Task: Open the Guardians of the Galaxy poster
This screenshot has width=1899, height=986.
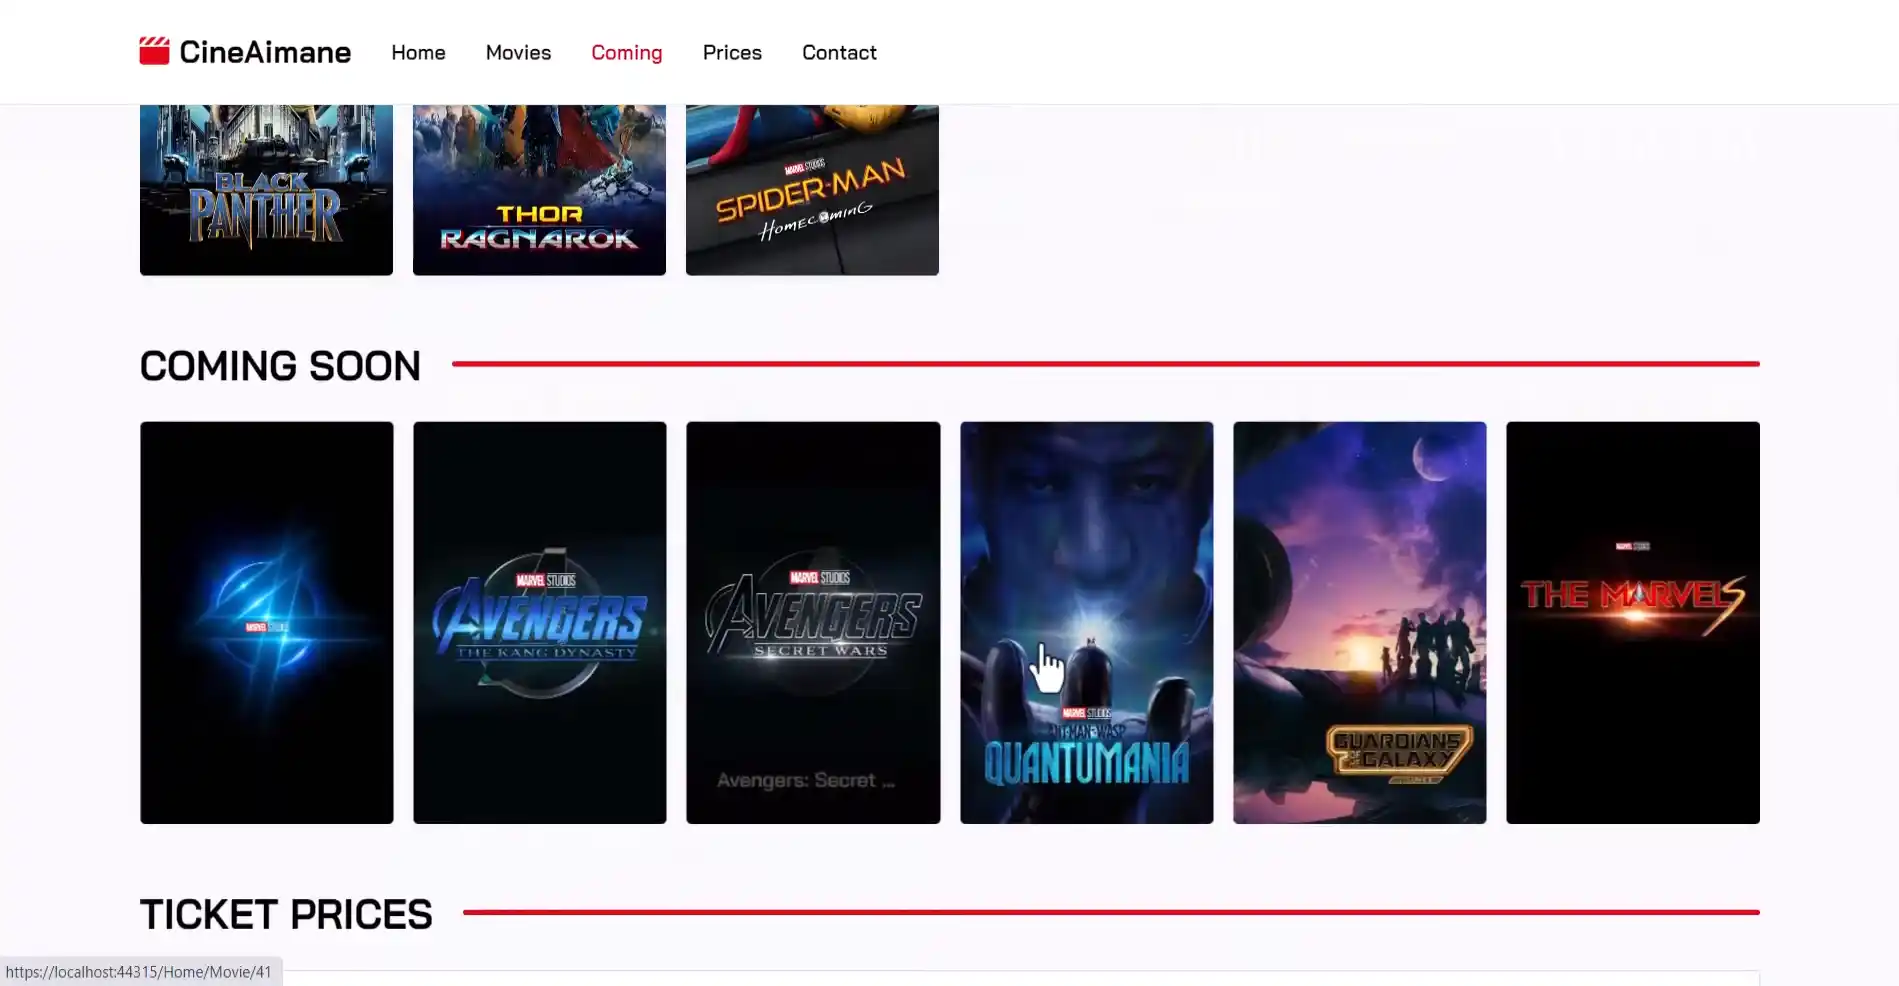Action: (x=1359, y=622)
